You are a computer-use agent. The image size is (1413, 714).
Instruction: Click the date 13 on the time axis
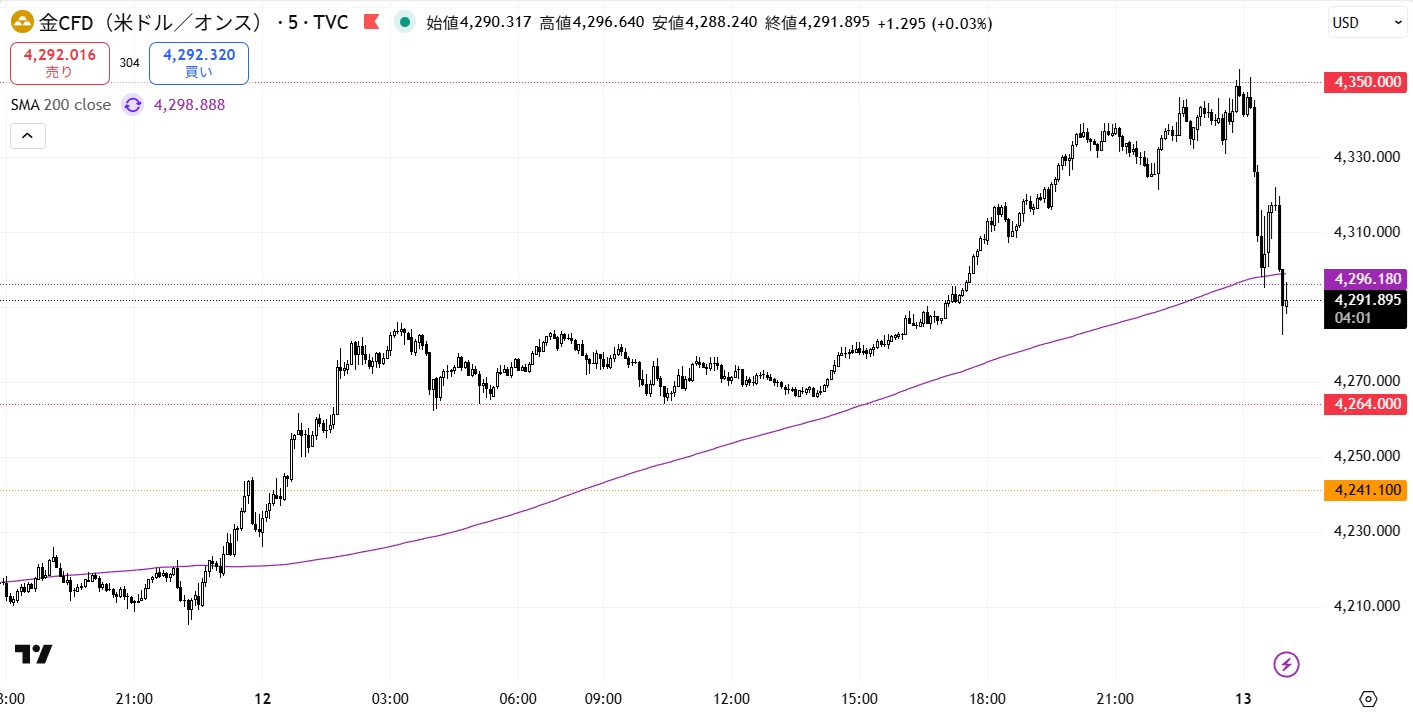(1243, 699)
